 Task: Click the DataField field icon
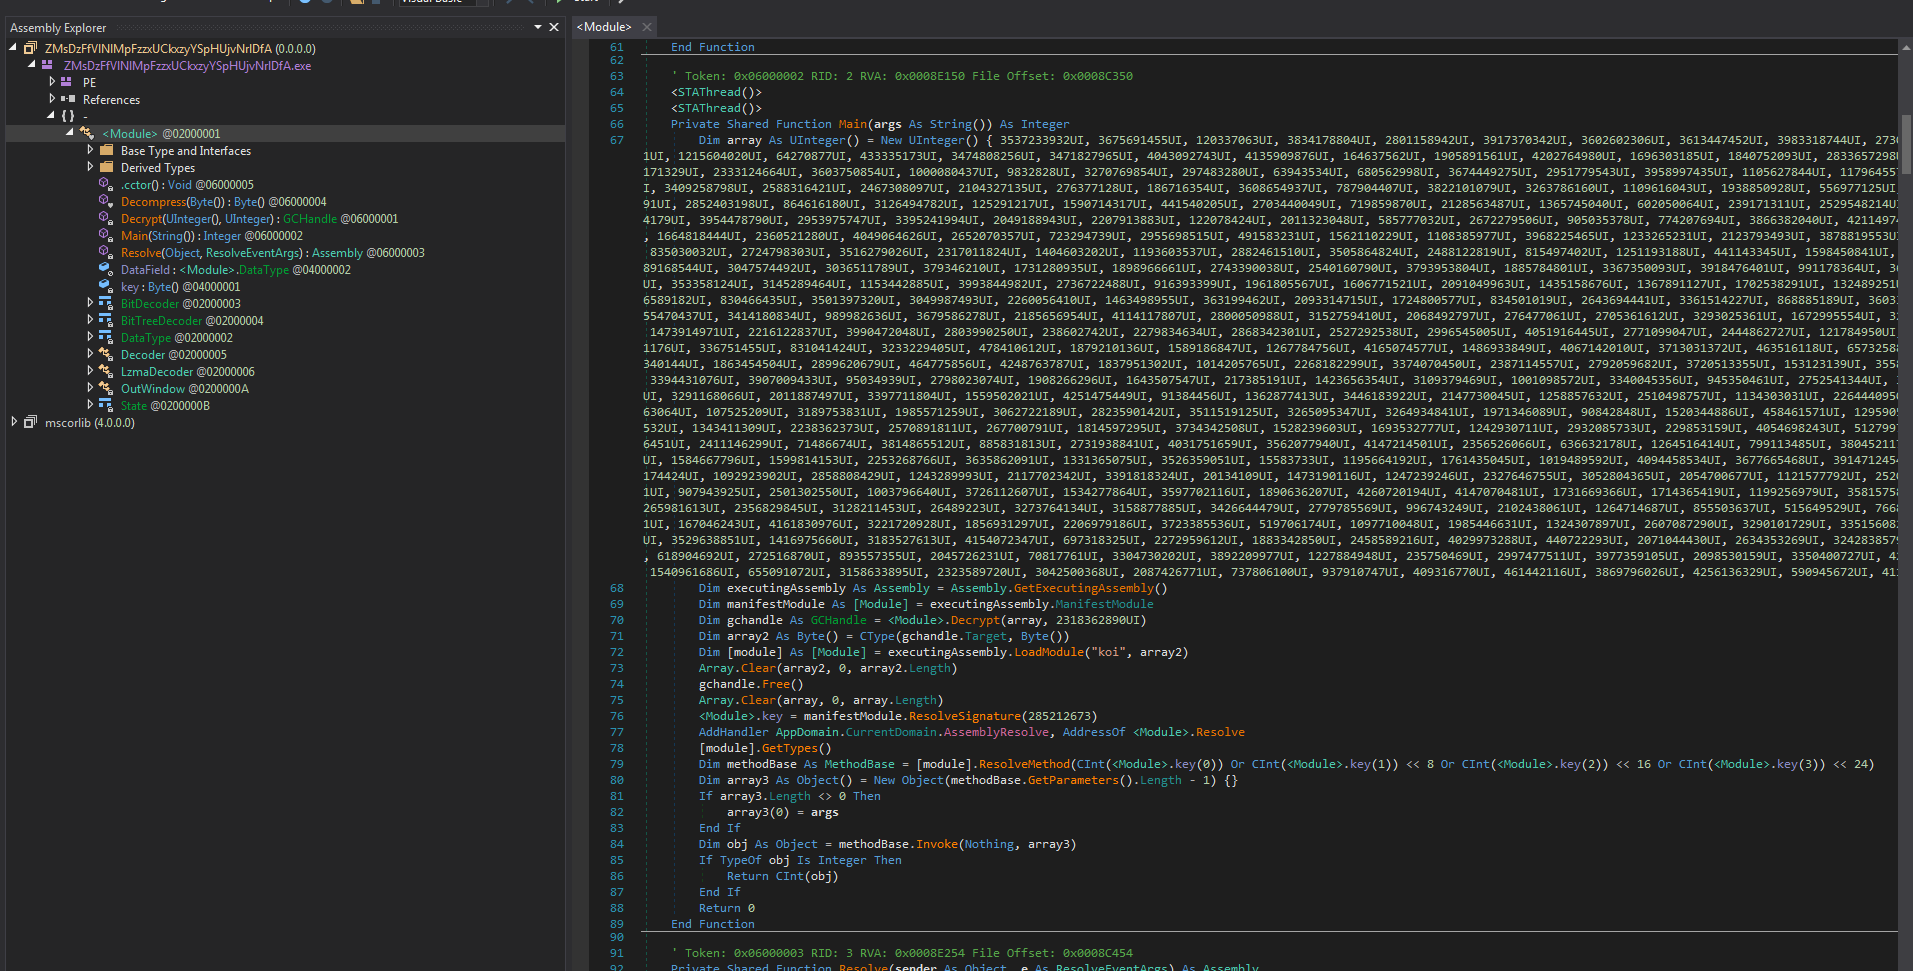(x=106, y=269)
